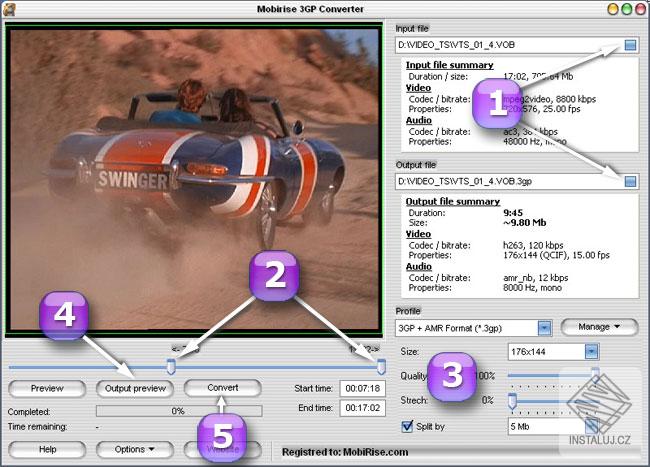Click the red close window button

pos(640,9)
